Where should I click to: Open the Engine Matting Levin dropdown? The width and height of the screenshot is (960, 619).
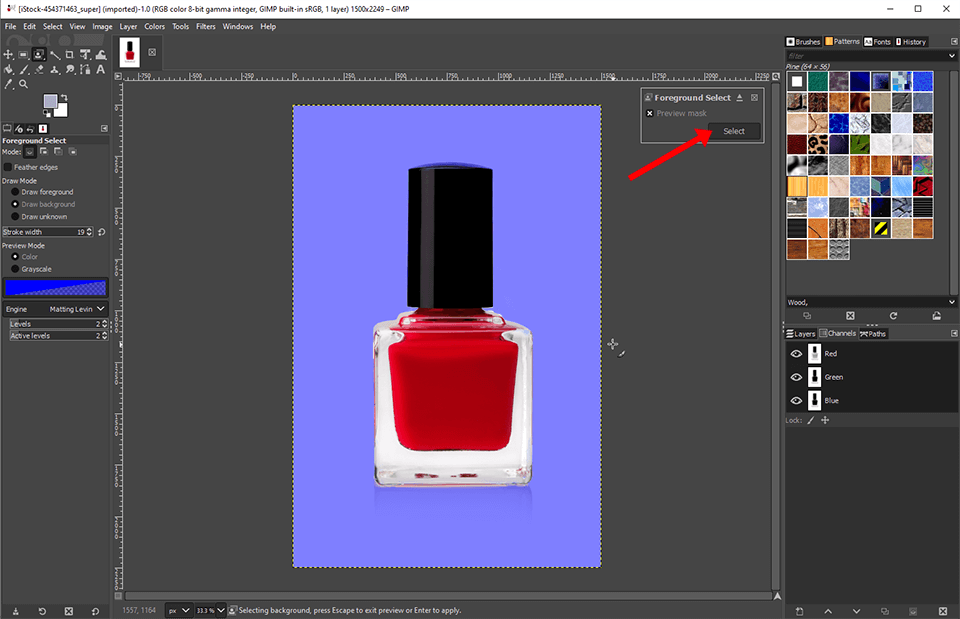click(x=76, y=310)
